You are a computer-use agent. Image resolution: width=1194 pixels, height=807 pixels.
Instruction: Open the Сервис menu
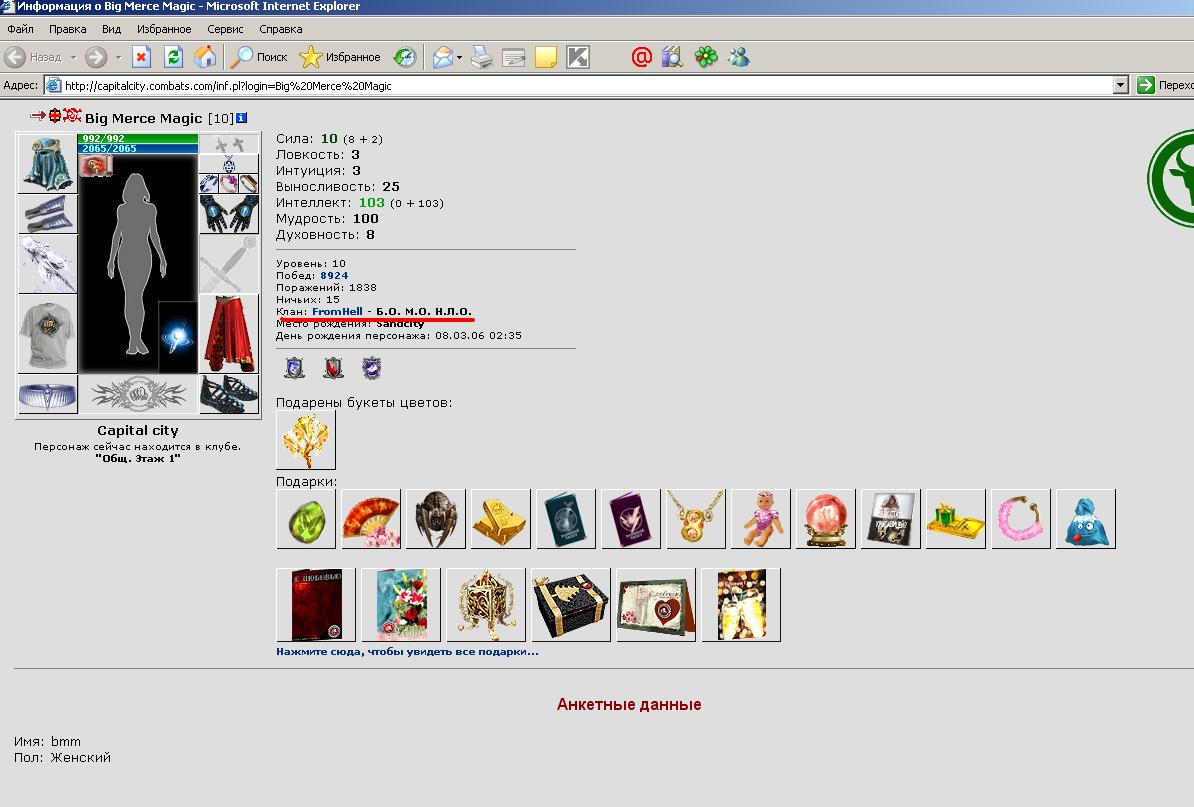(x=225, y=29)
